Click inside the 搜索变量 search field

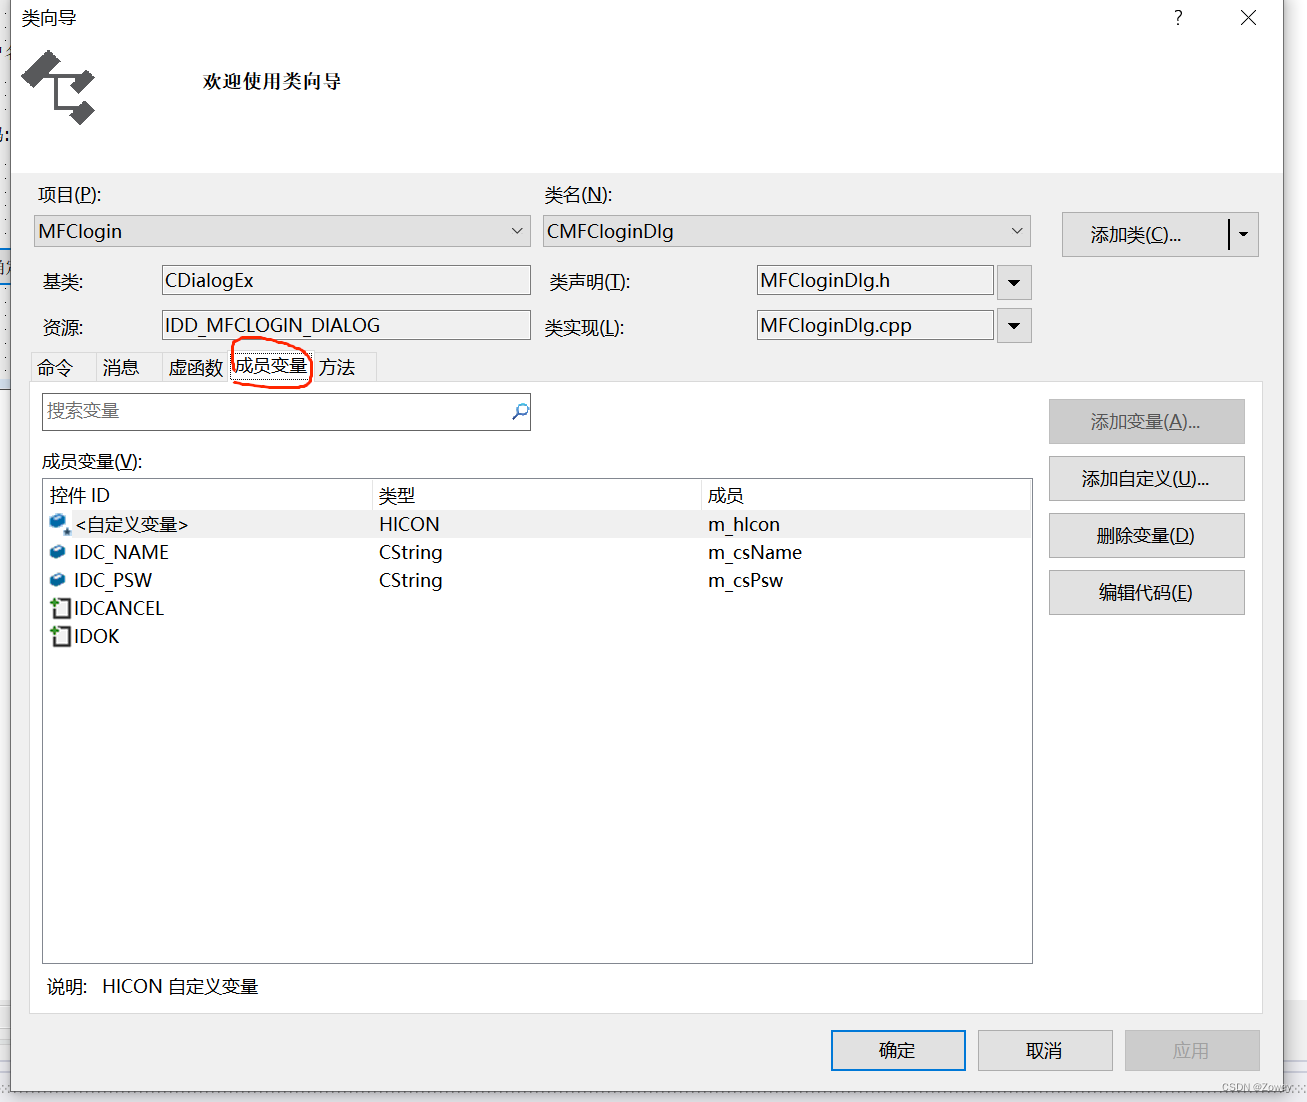pyautogui.click(x=250, y=411)
